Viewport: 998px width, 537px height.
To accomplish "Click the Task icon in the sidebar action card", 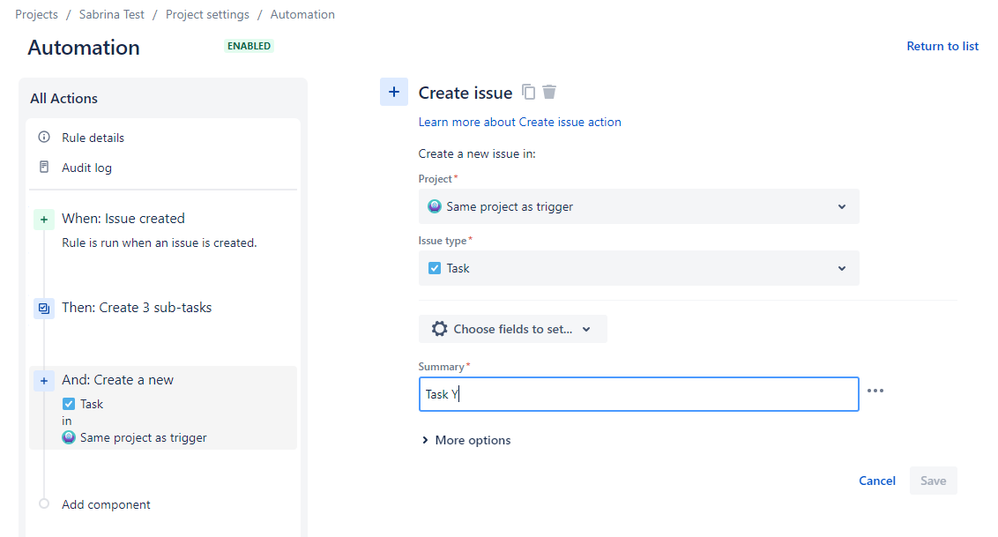I will [x=69, y=403].
